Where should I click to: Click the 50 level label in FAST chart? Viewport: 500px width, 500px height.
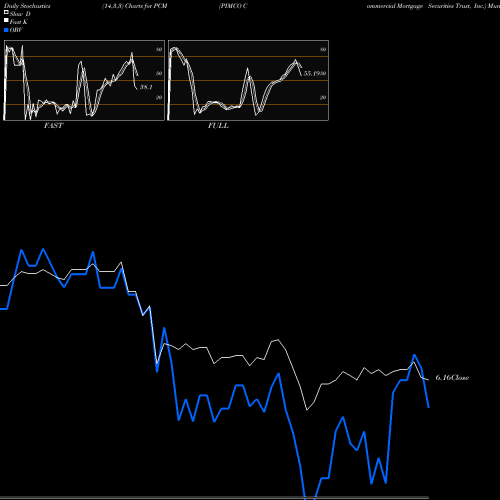coord(159,73)
